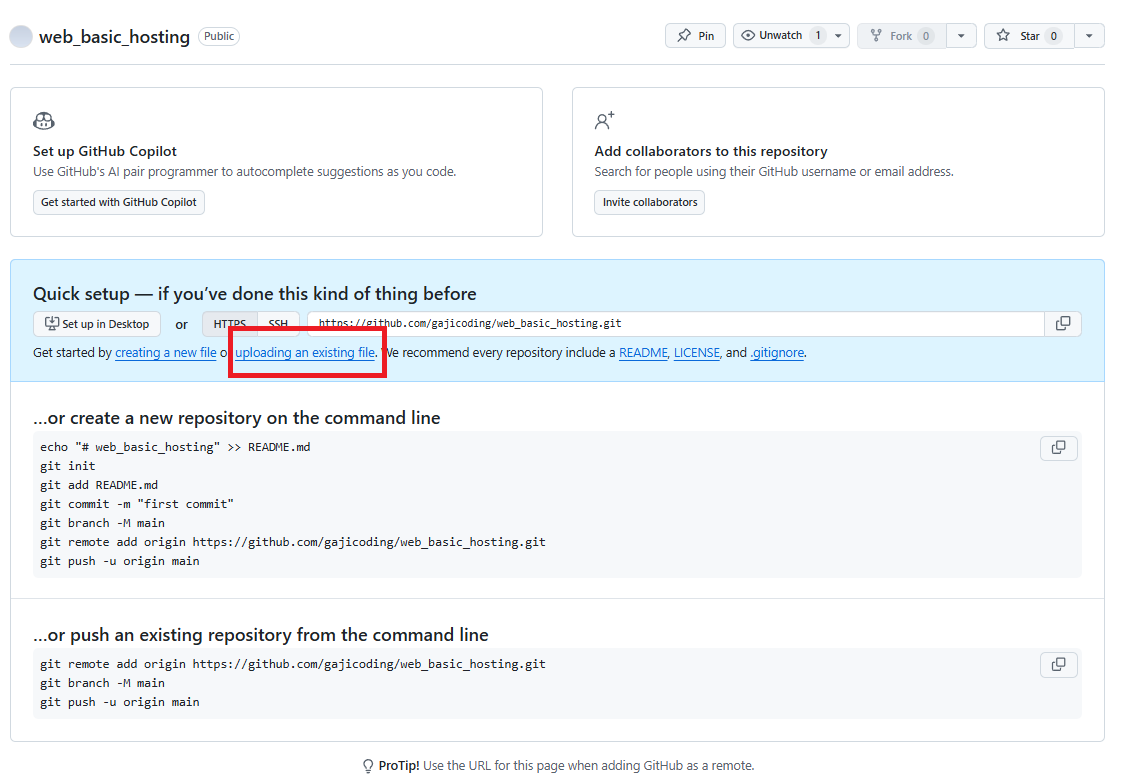This screenshot has width=1125, height=784.
Task: Click the Quick setup heading text
Action: (255, 294)
